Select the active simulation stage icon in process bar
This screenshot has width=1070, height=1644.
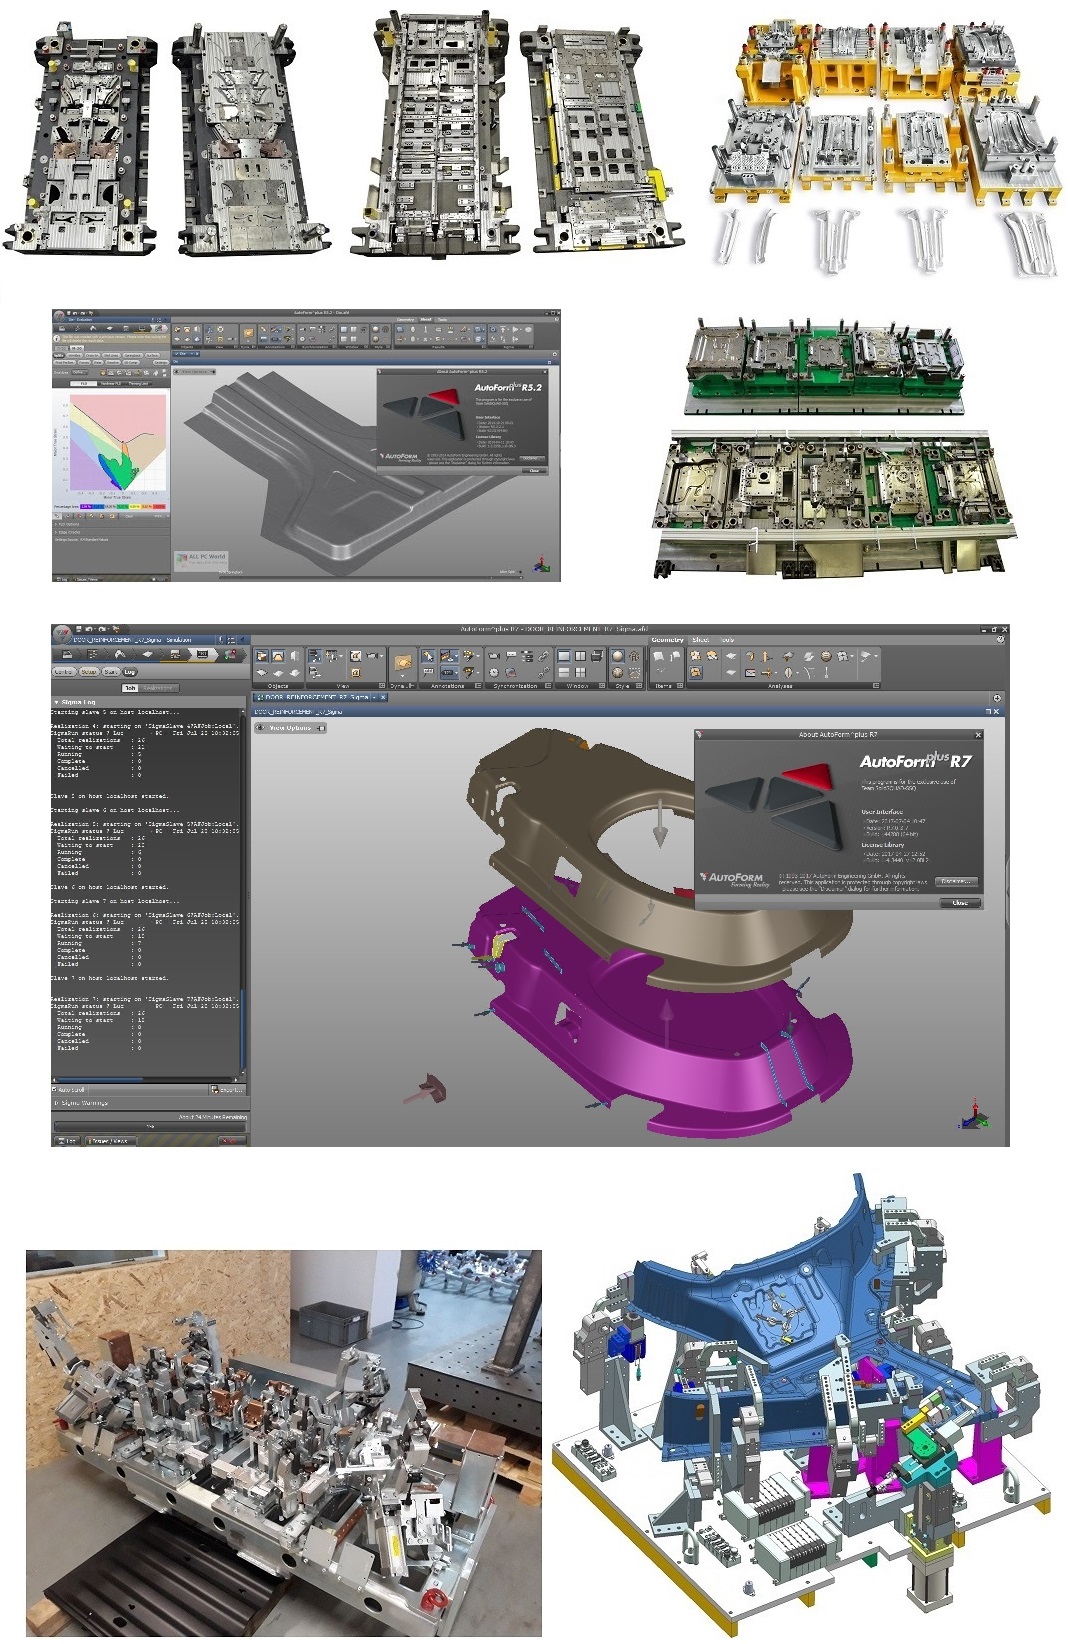(202, 654)
